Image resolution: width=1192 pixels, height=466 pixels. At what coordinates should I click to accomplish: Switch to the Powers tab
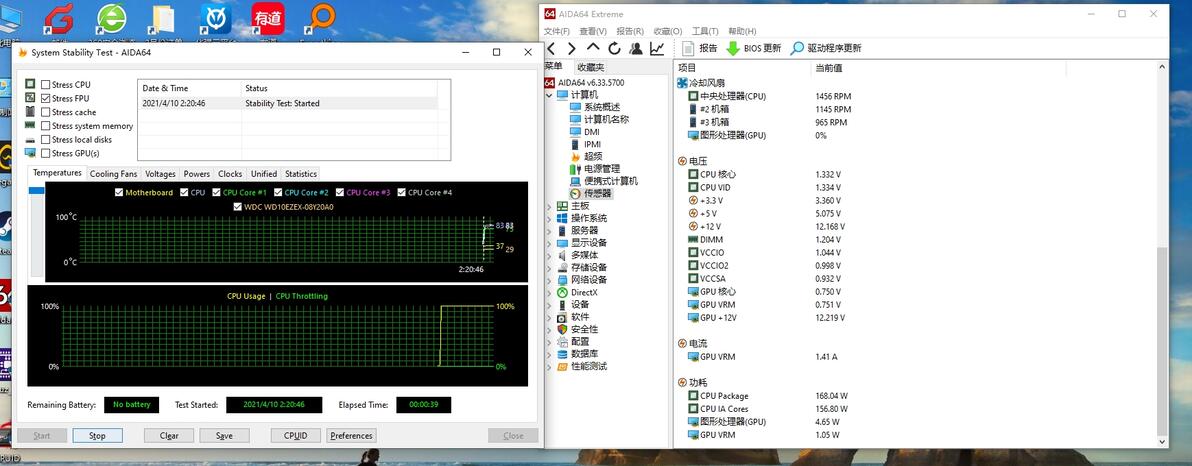[x=197, y=173]
